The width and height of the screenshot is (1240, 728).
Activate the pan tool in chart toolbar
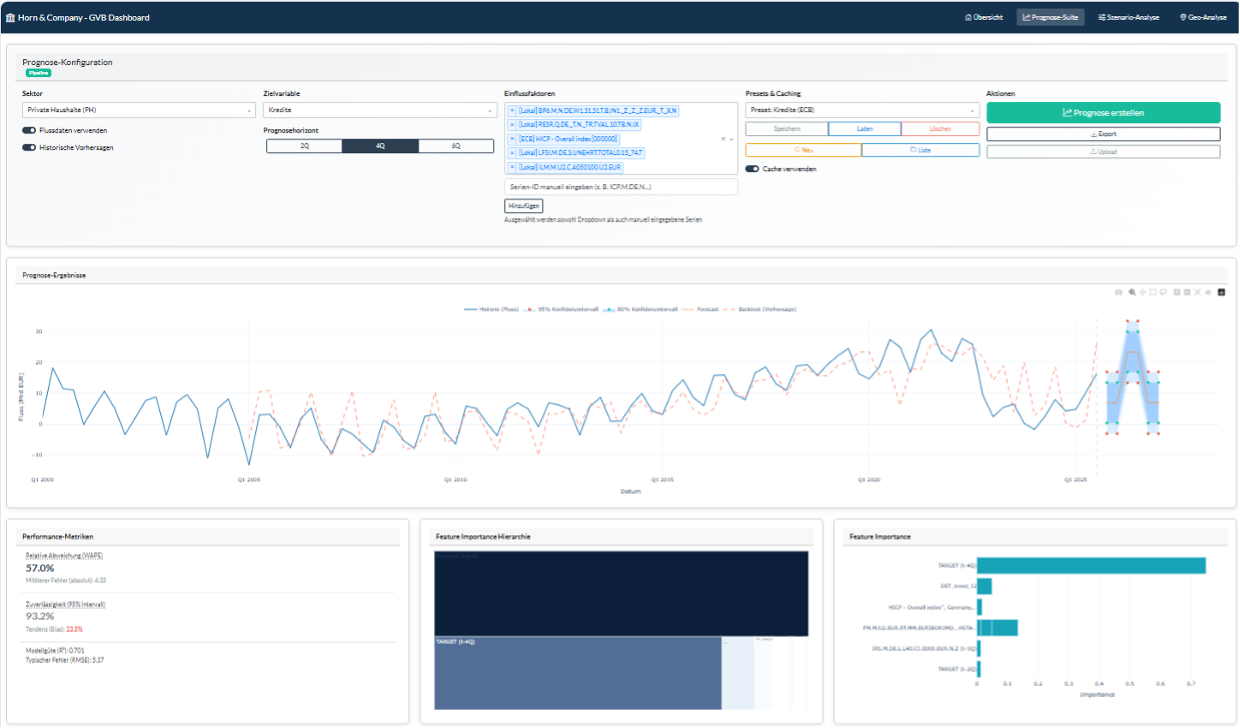[x=1142, y=292]
